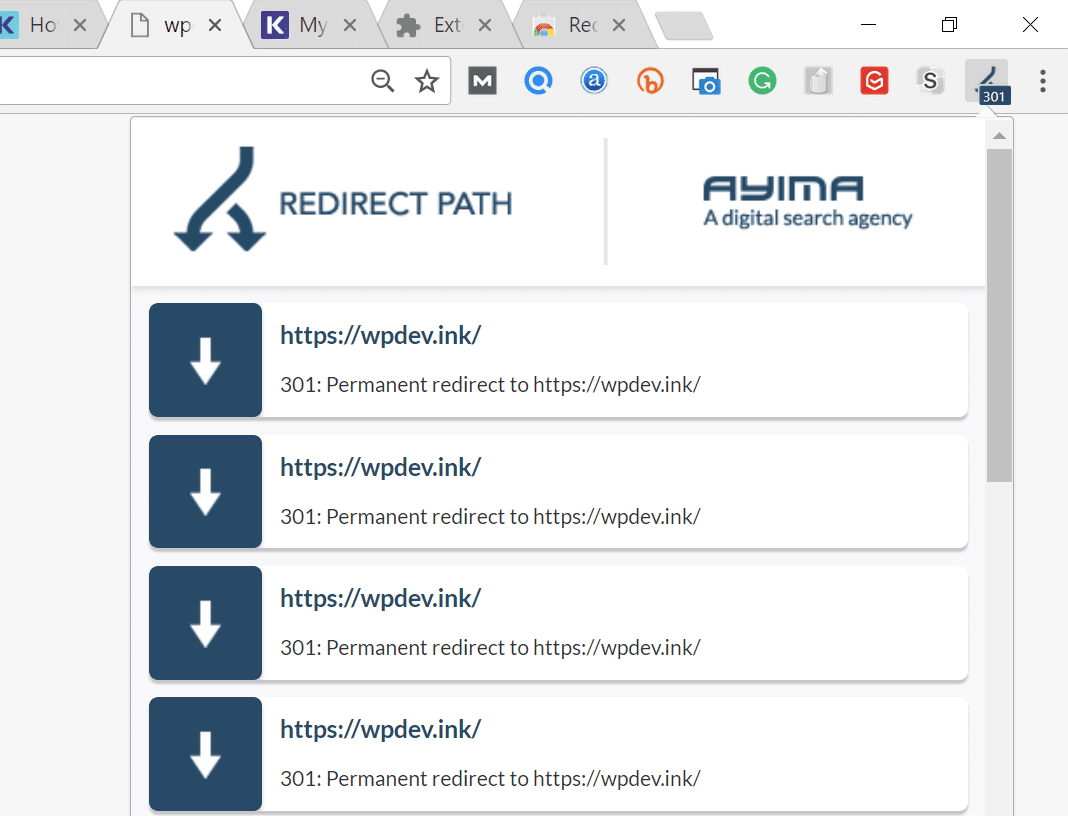Open the Grammarly extension
The height and width of the screenshot is (816, 1068).
pyautogui.click(x=762, y=81)
